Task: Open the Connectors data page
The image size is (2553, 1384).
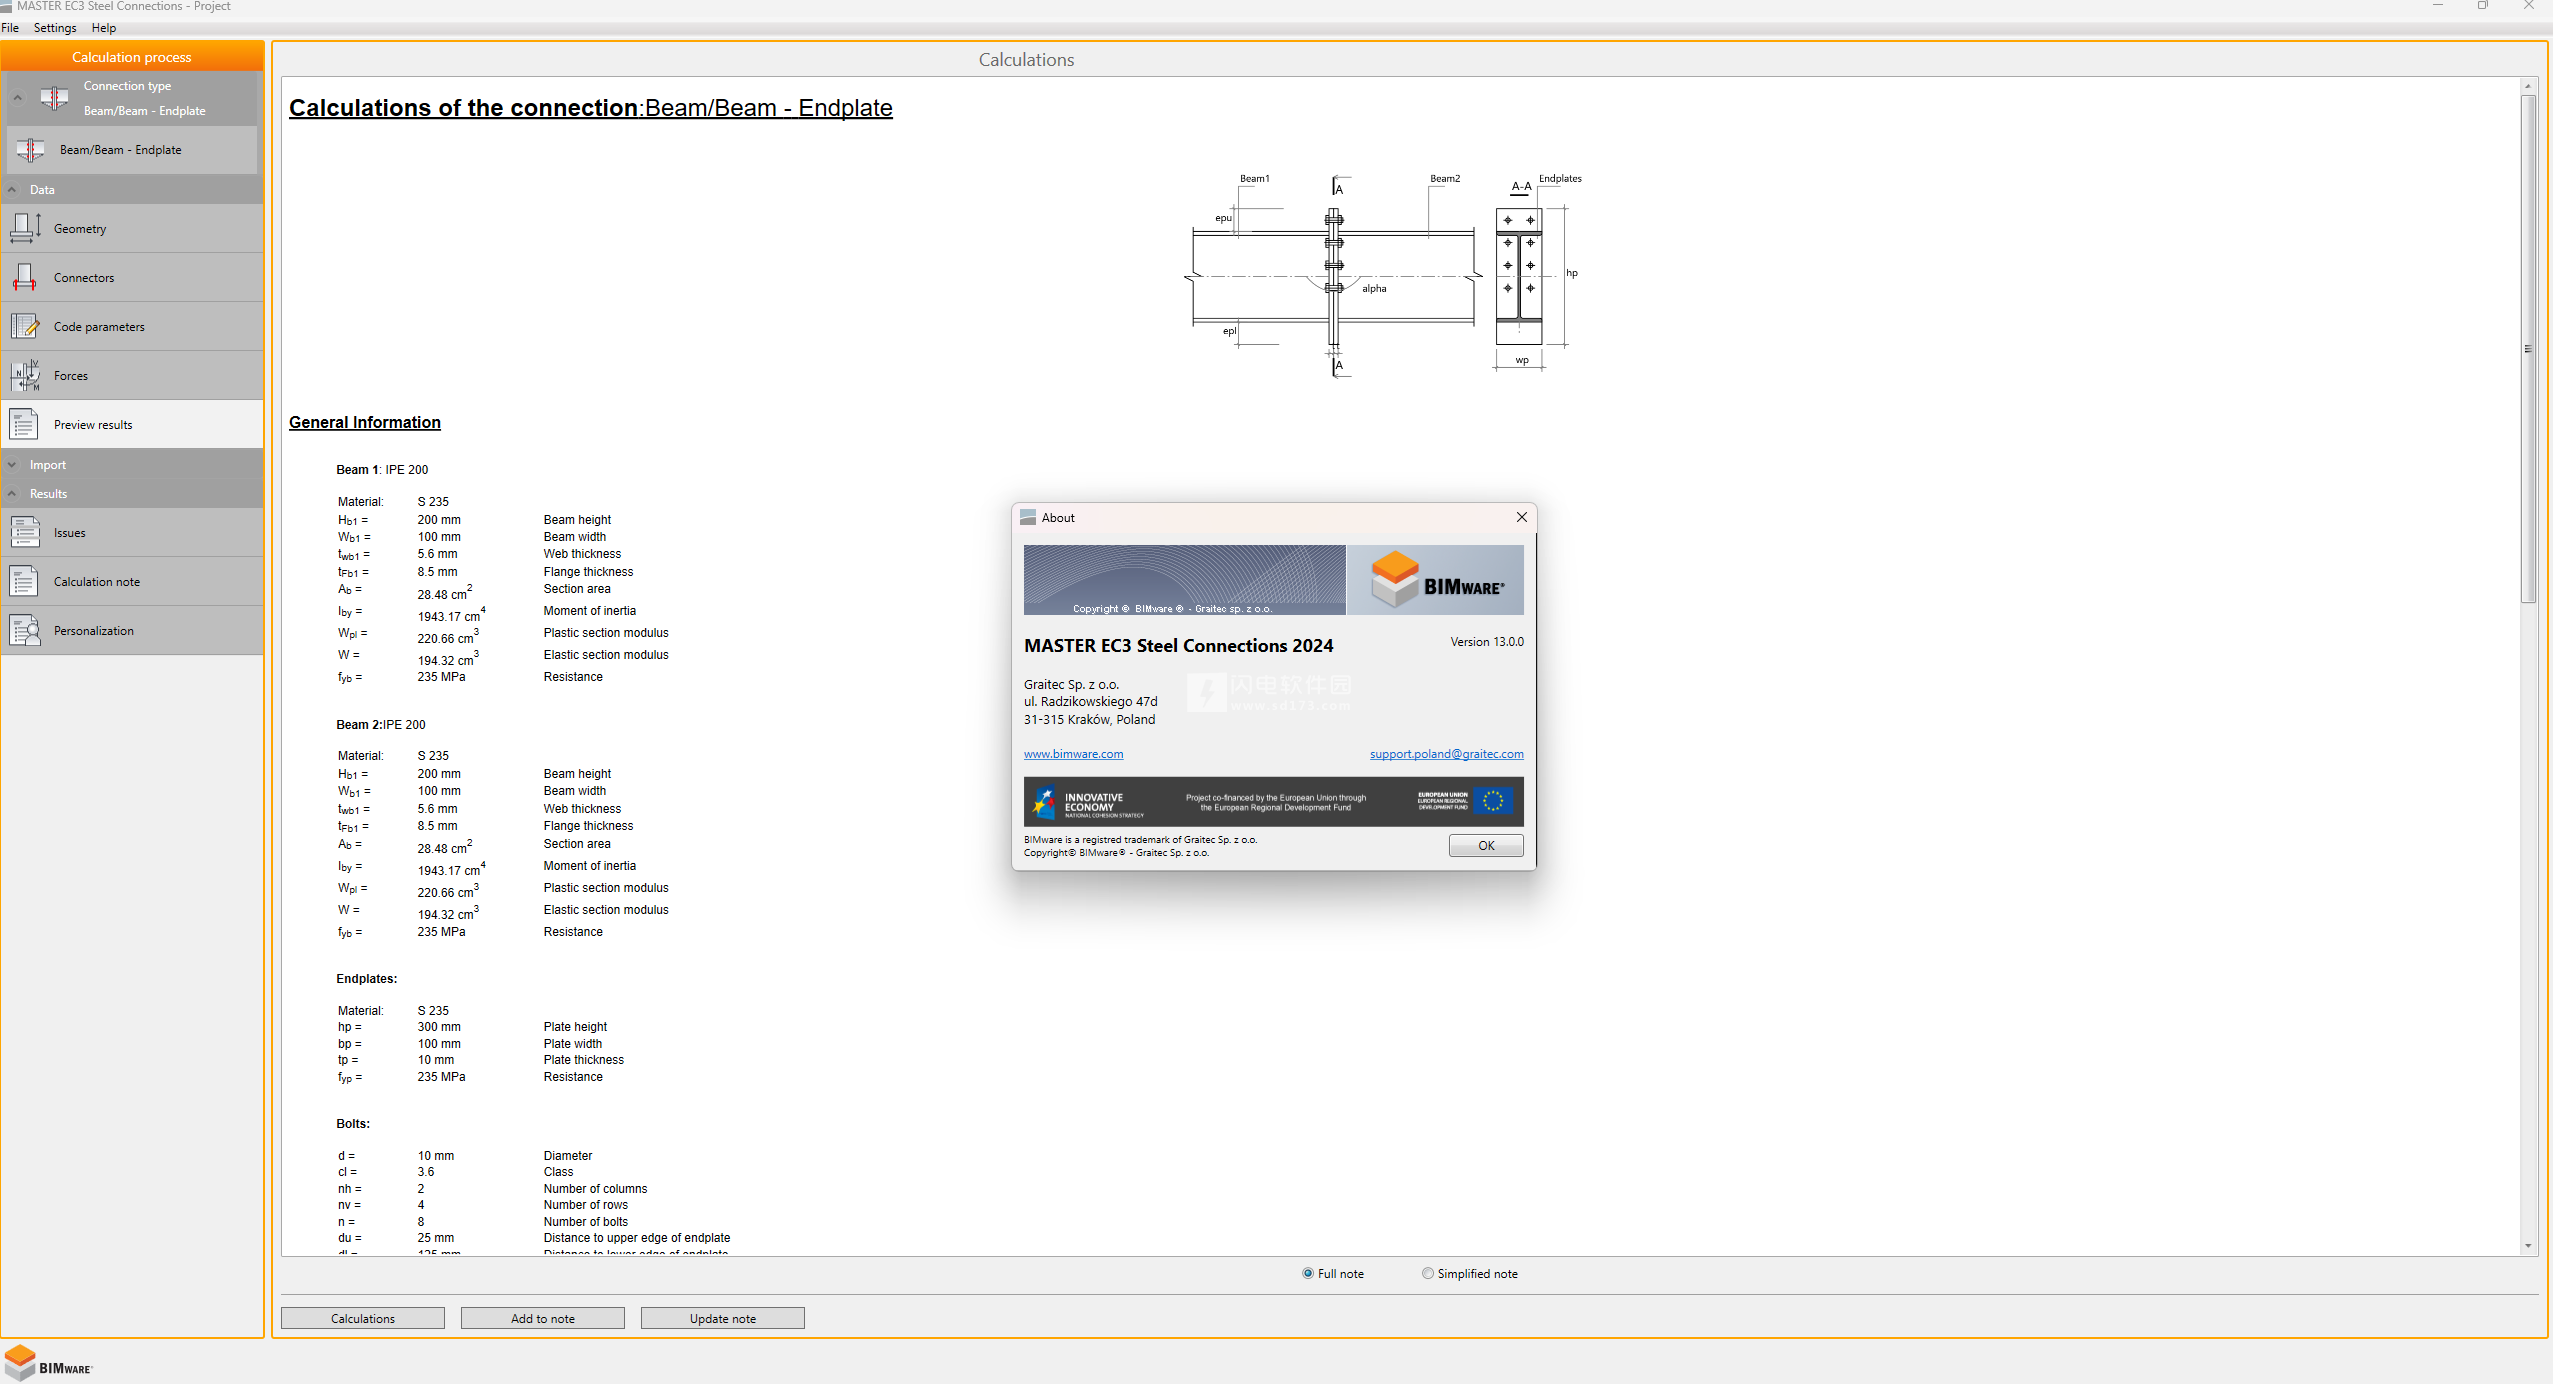Action: 132,278
